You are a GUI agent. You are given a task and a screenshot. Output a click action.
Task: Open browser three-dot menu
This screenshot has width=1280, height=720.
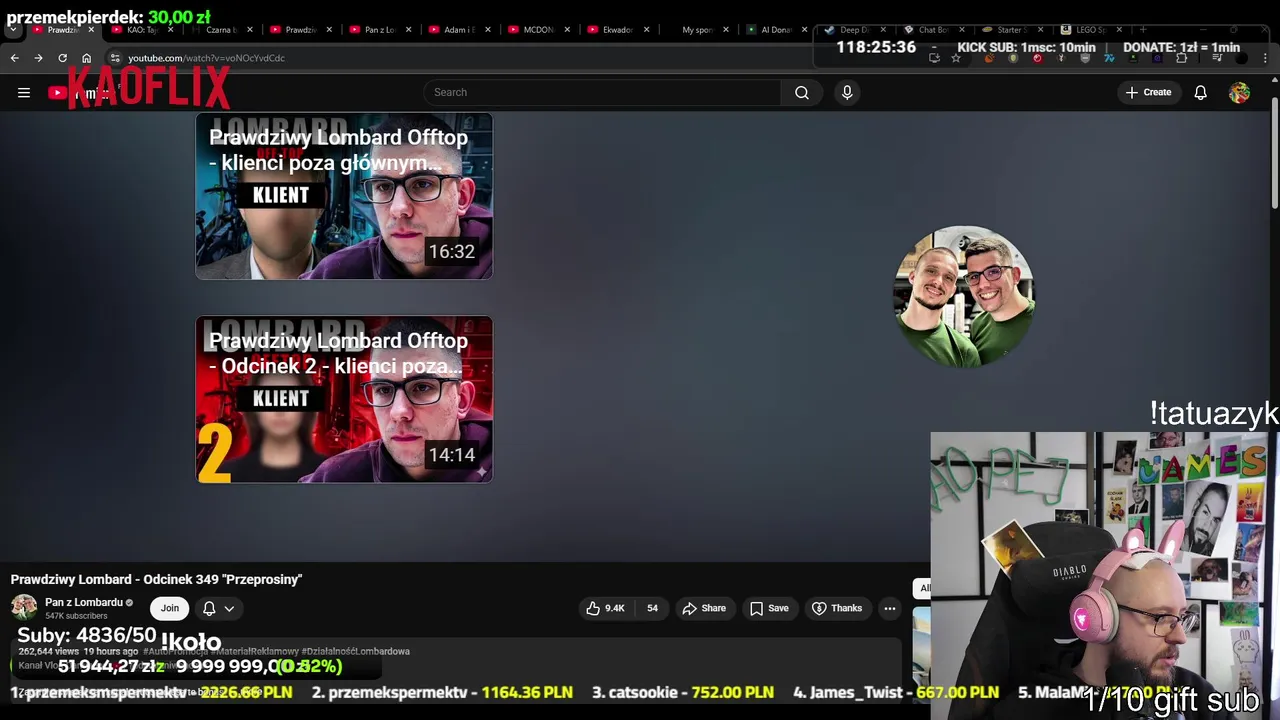click(x=1265, y=58)
